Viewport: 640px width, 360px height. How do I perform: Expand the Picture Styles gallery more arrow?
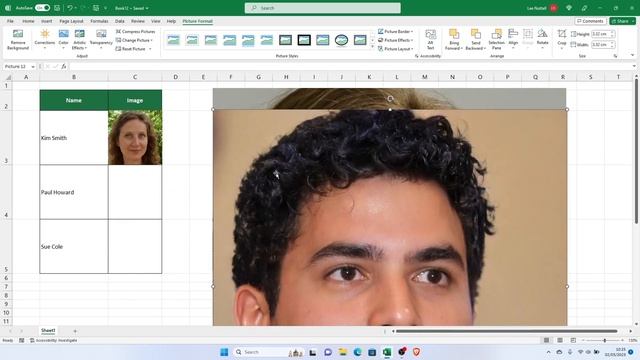point(372,47)
